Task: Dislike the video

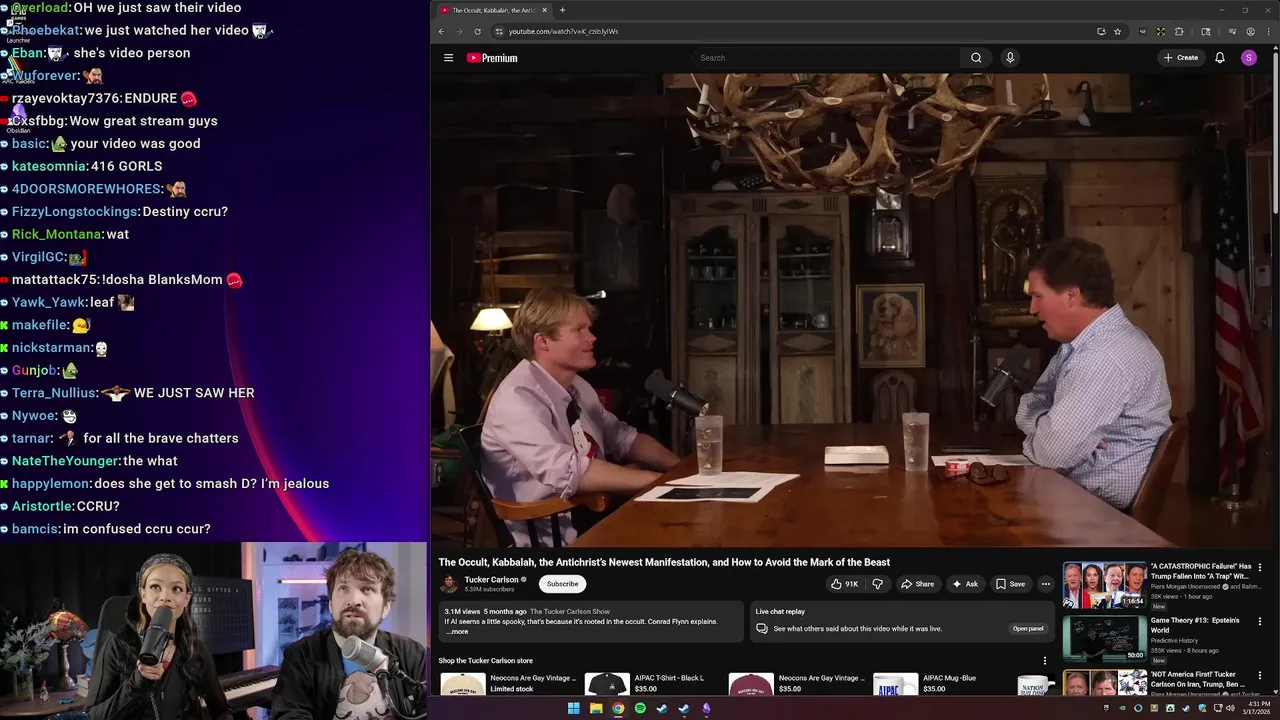Action: click(x=877, y=584)
